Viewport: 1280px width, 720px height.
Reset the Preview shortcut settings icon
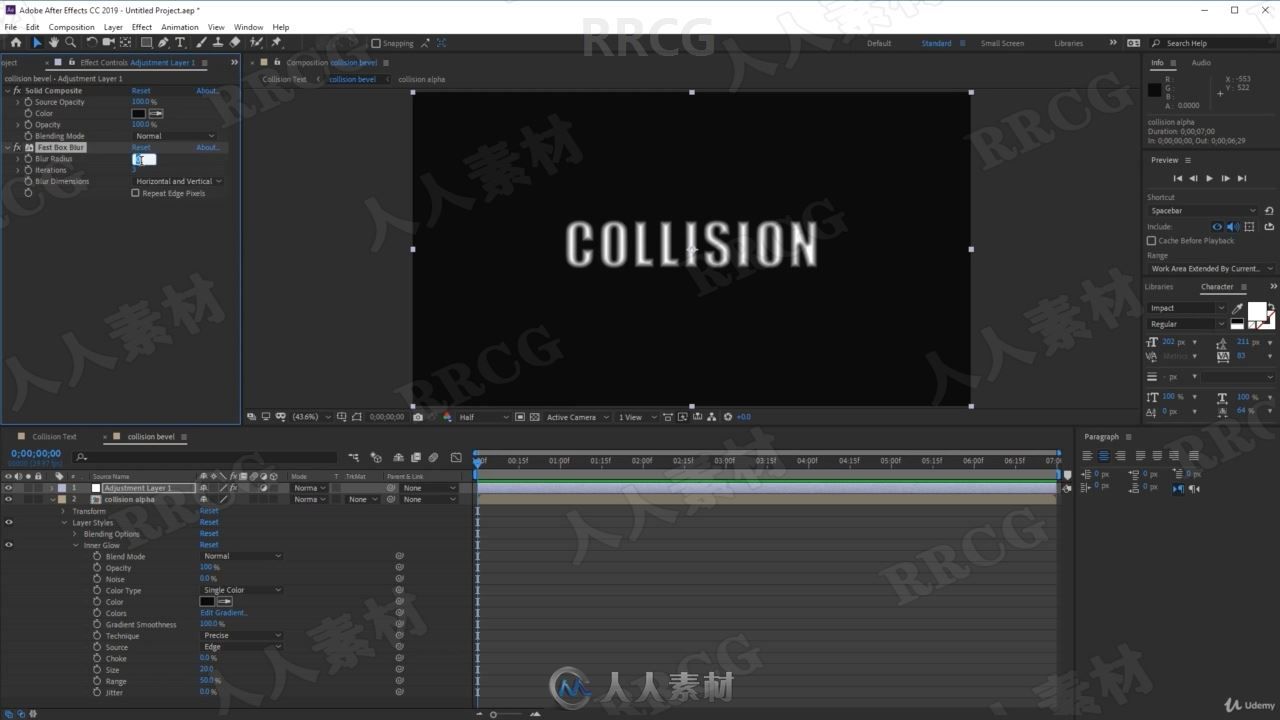point(1269,211)
